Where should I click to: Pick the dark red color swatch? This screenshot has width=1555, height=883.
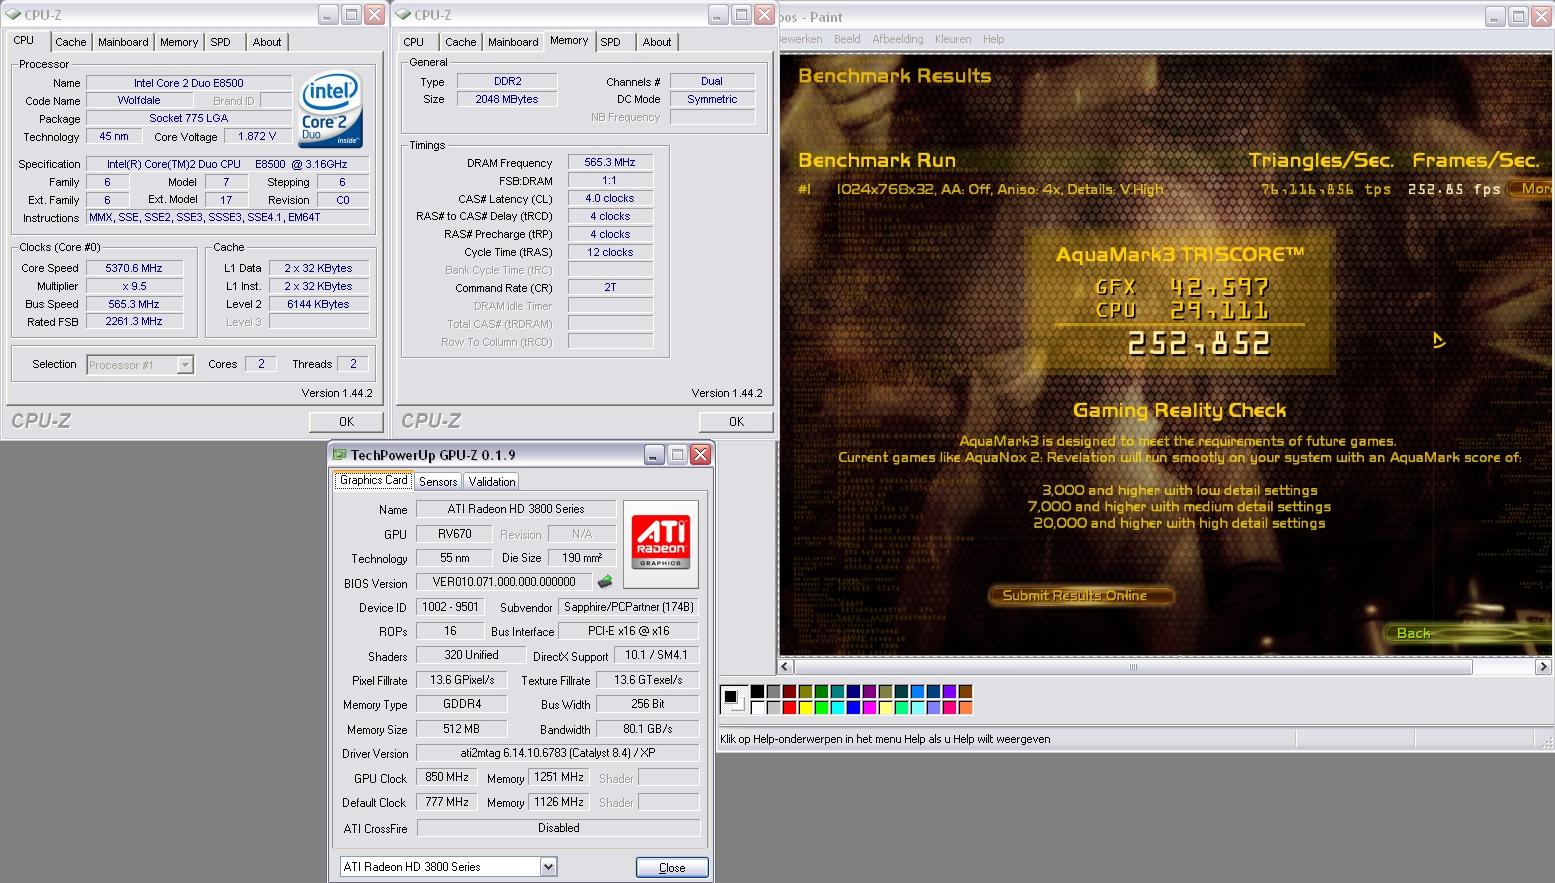coord(789,691)
